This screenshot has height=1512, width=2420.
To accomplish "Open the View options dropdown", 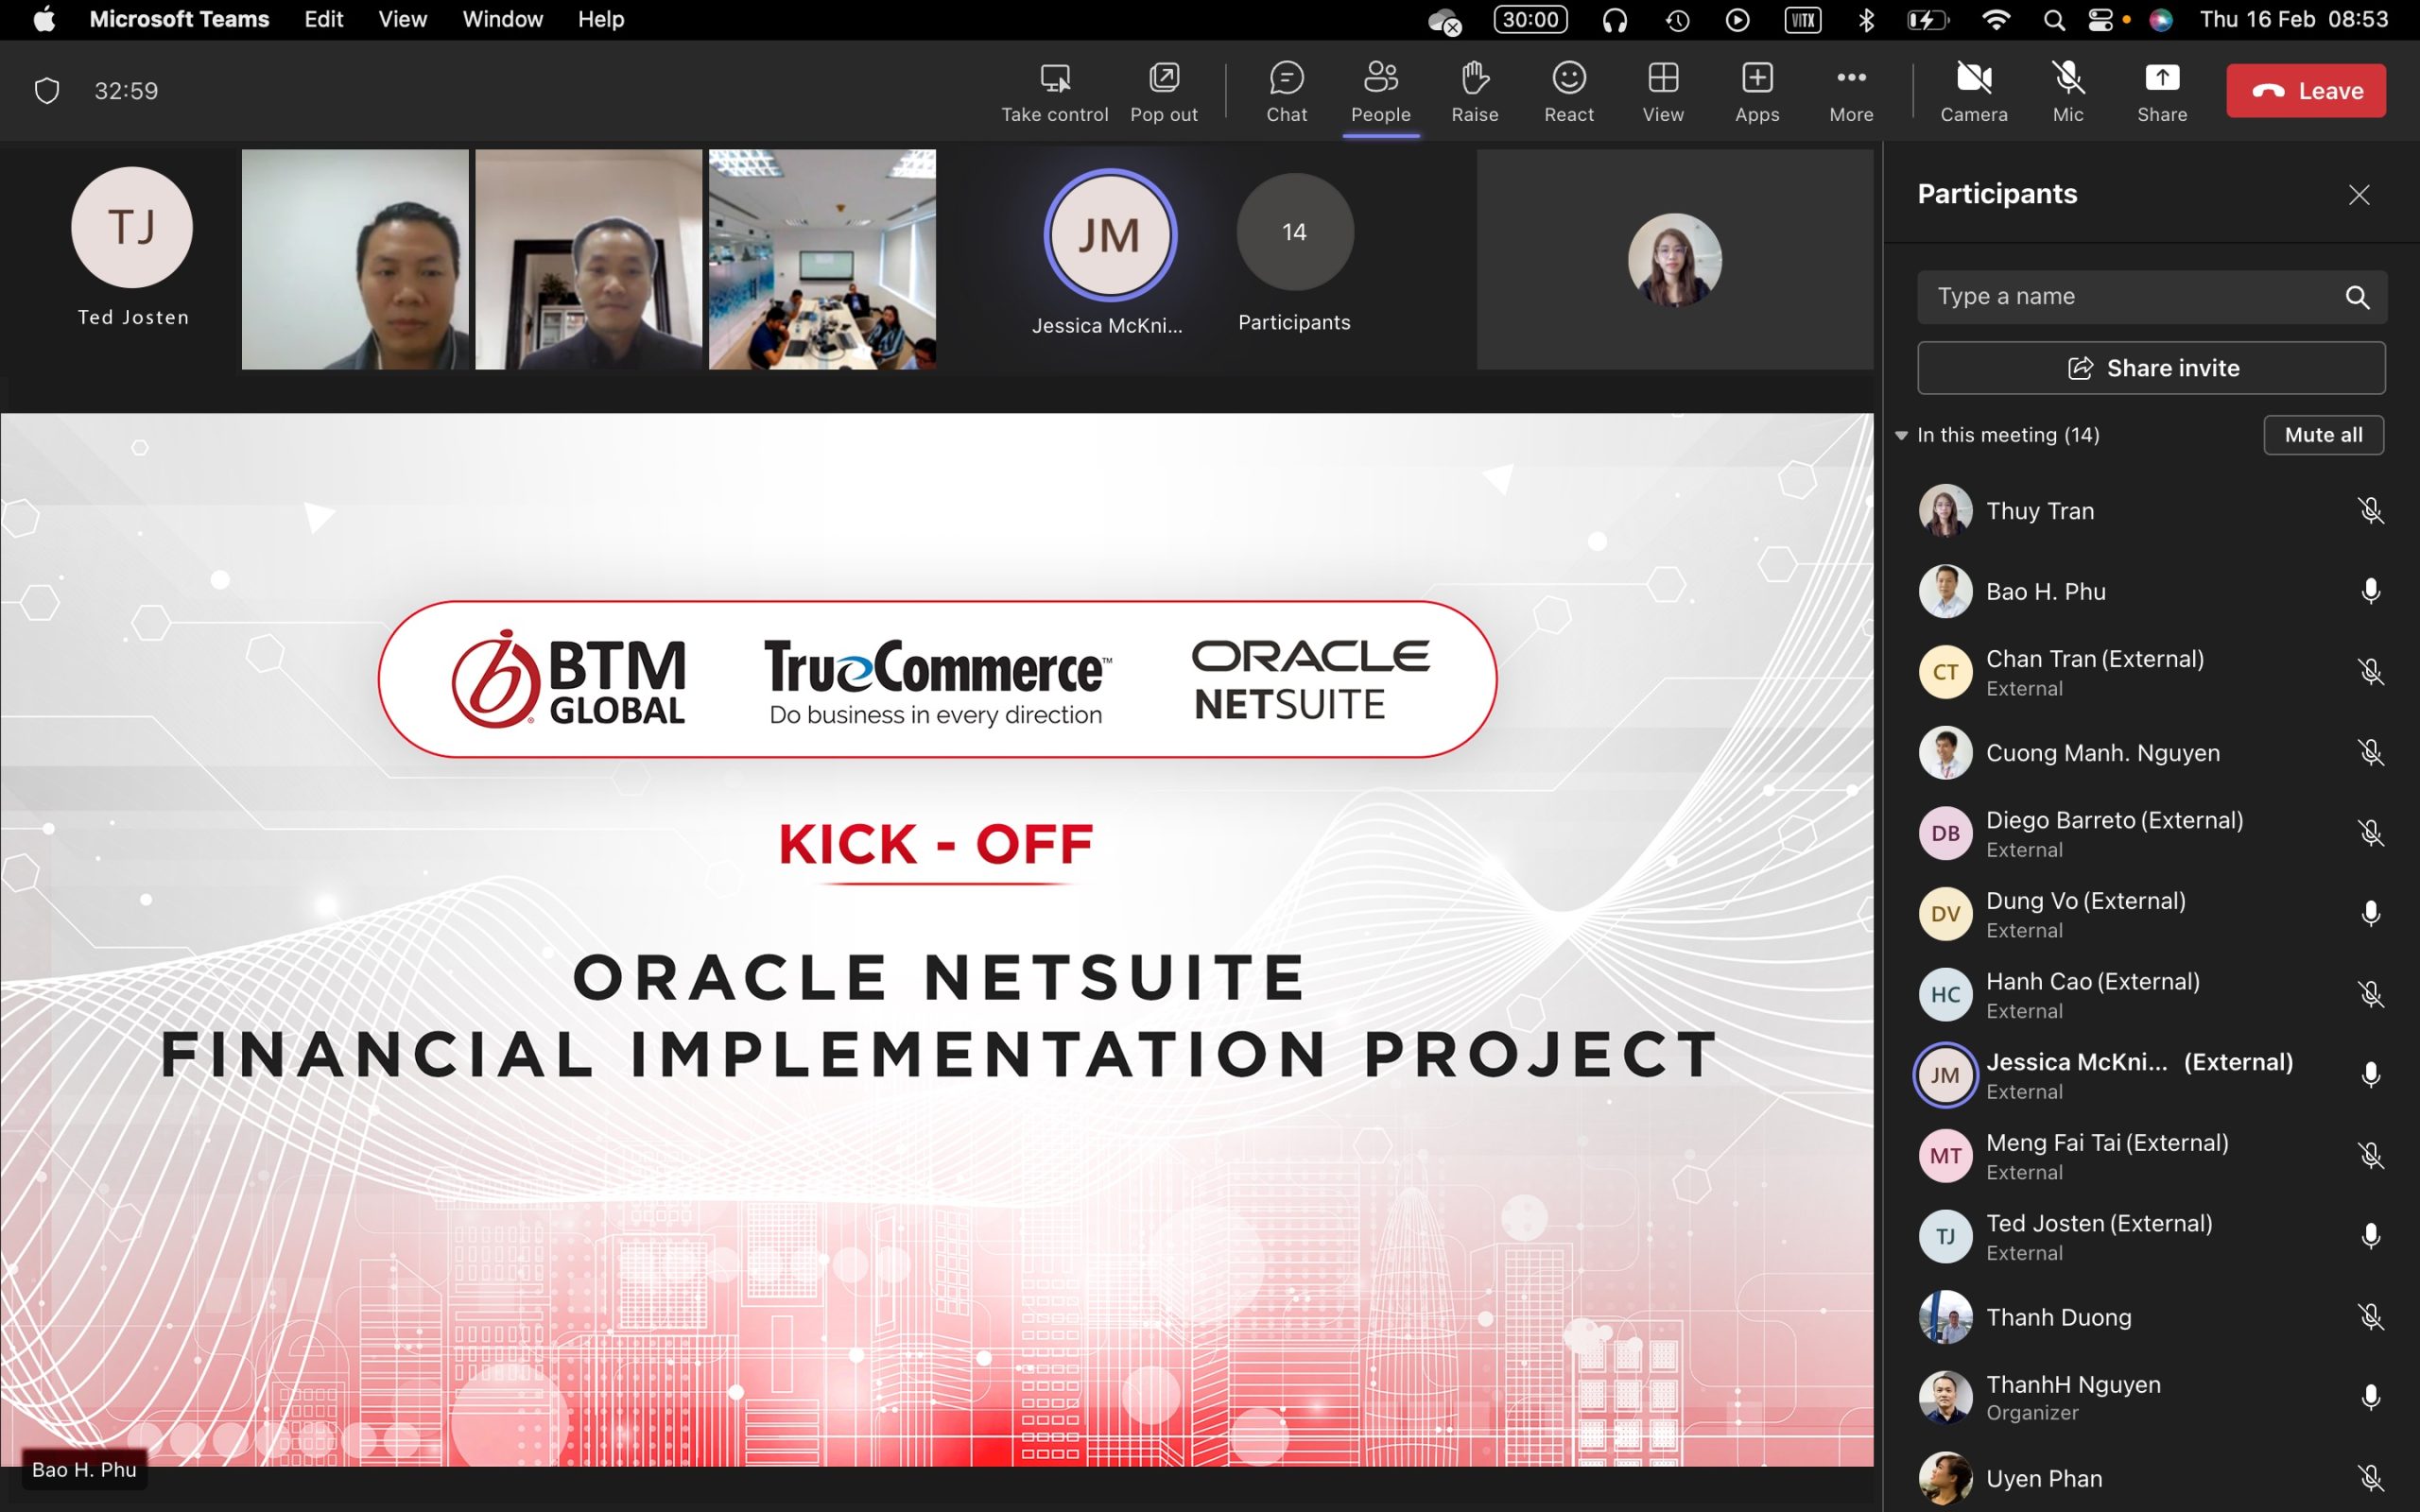I will [1662, 91].
